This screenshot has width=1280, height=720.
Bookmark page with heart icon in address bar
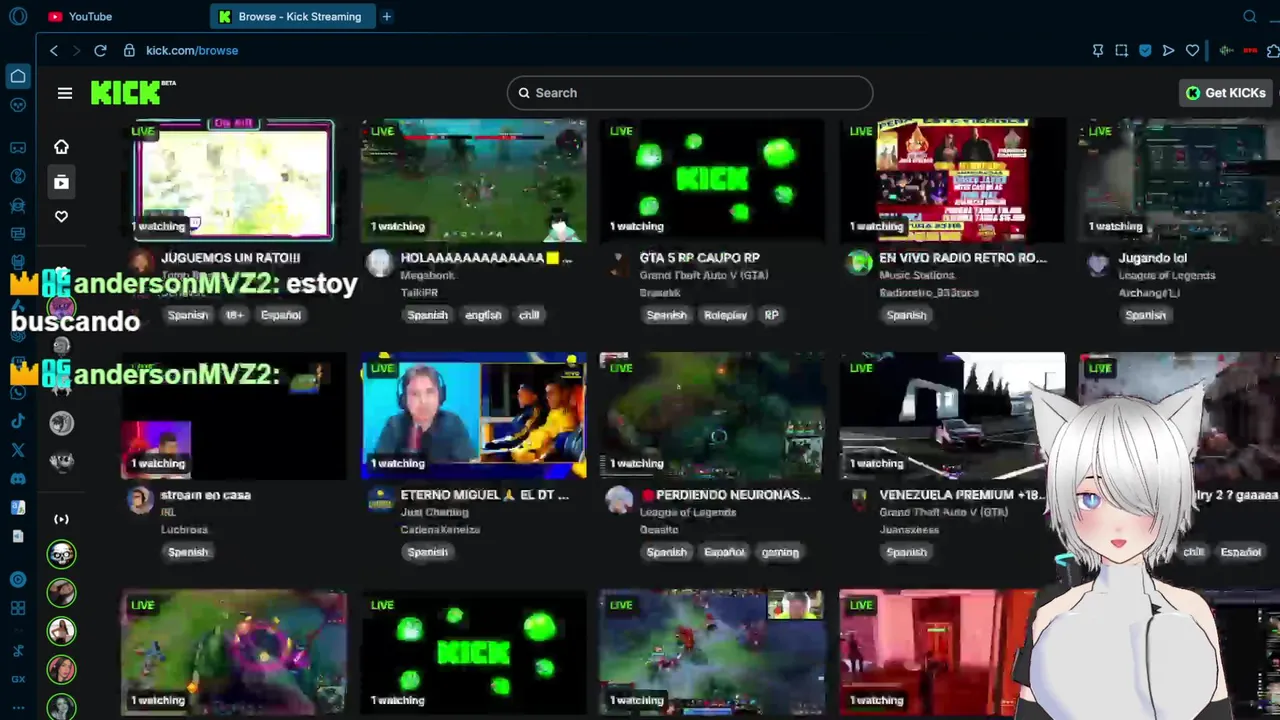coord(1192,50)
